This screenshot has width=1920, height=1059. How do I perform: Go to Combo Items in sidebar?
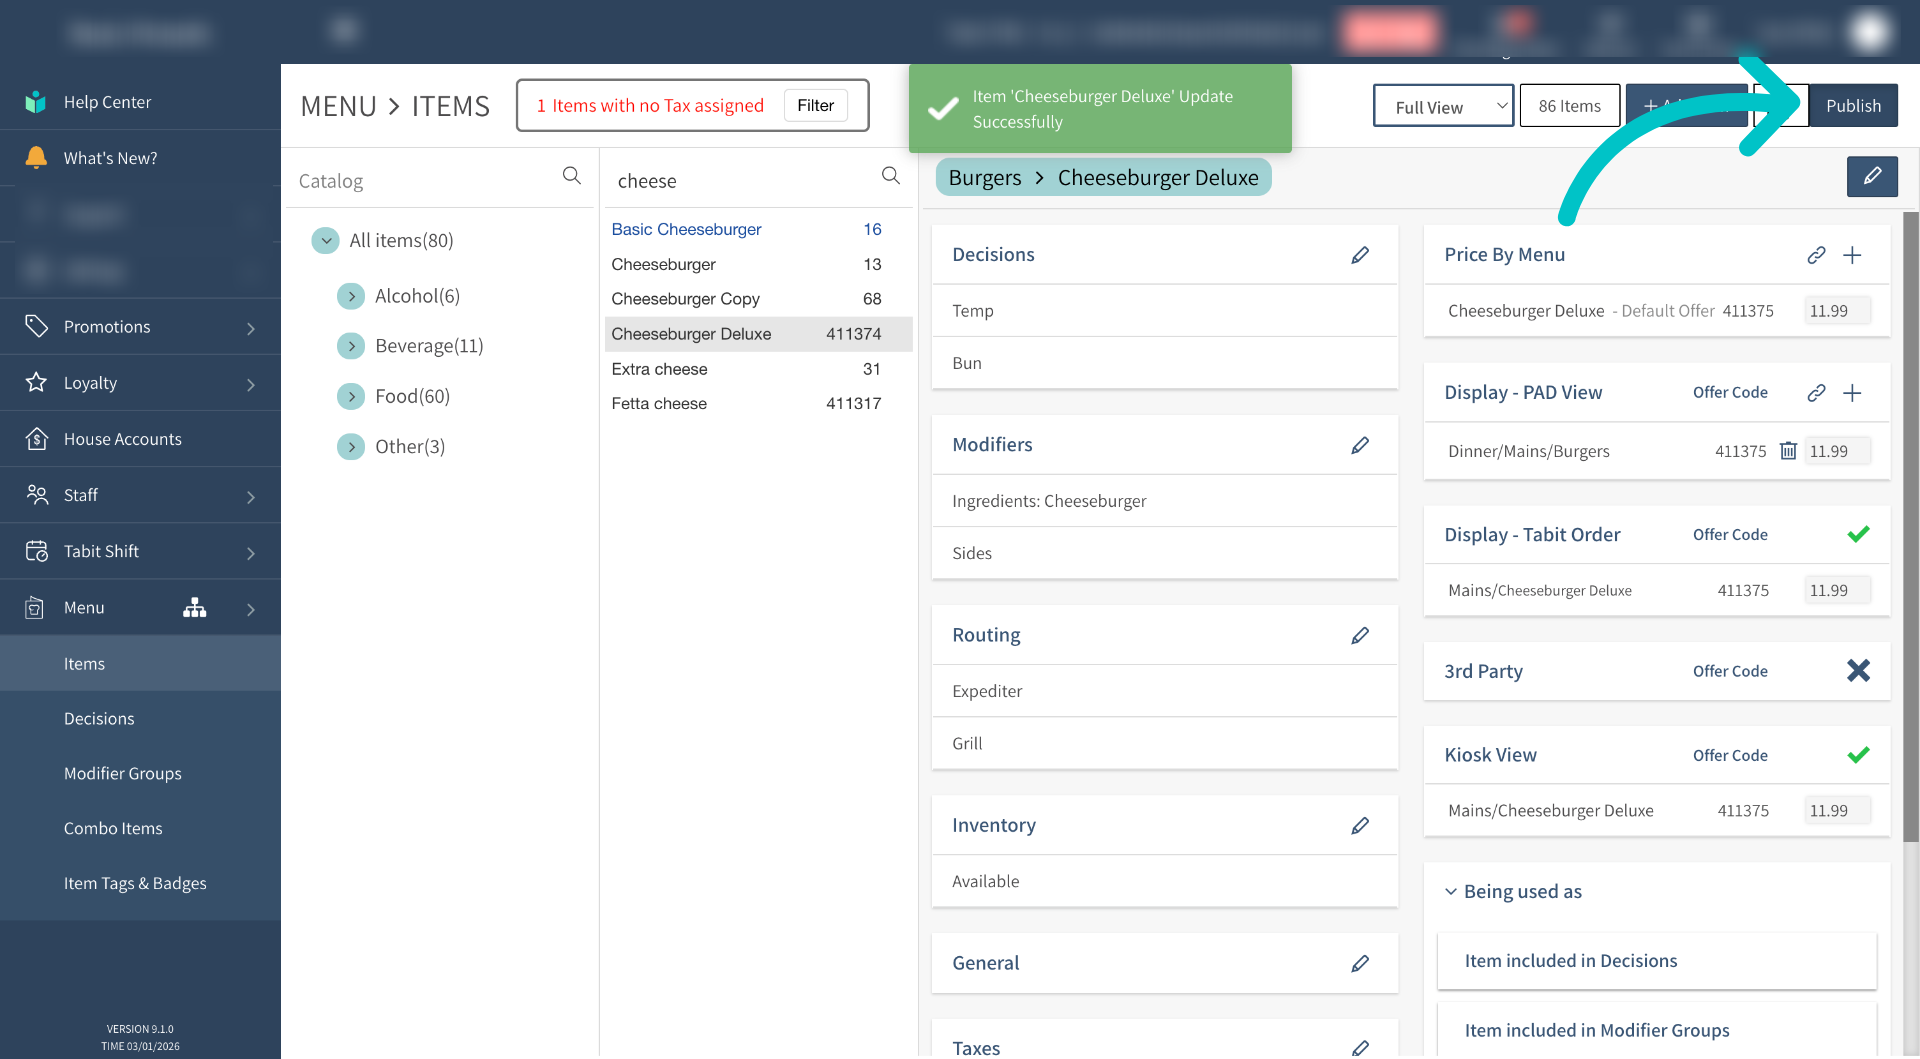click(x=113, y=828)
